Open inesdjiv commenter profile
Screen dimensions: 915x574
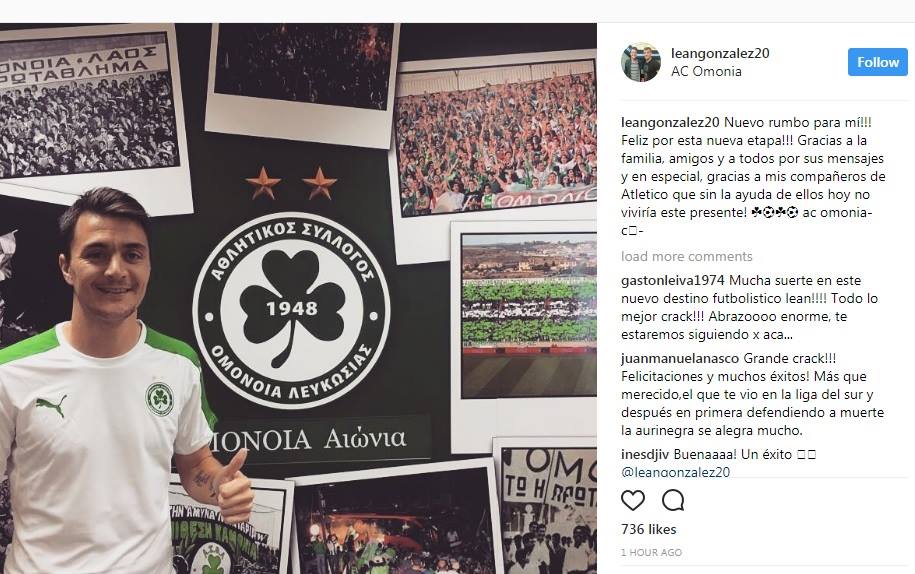tap(645, 454)
